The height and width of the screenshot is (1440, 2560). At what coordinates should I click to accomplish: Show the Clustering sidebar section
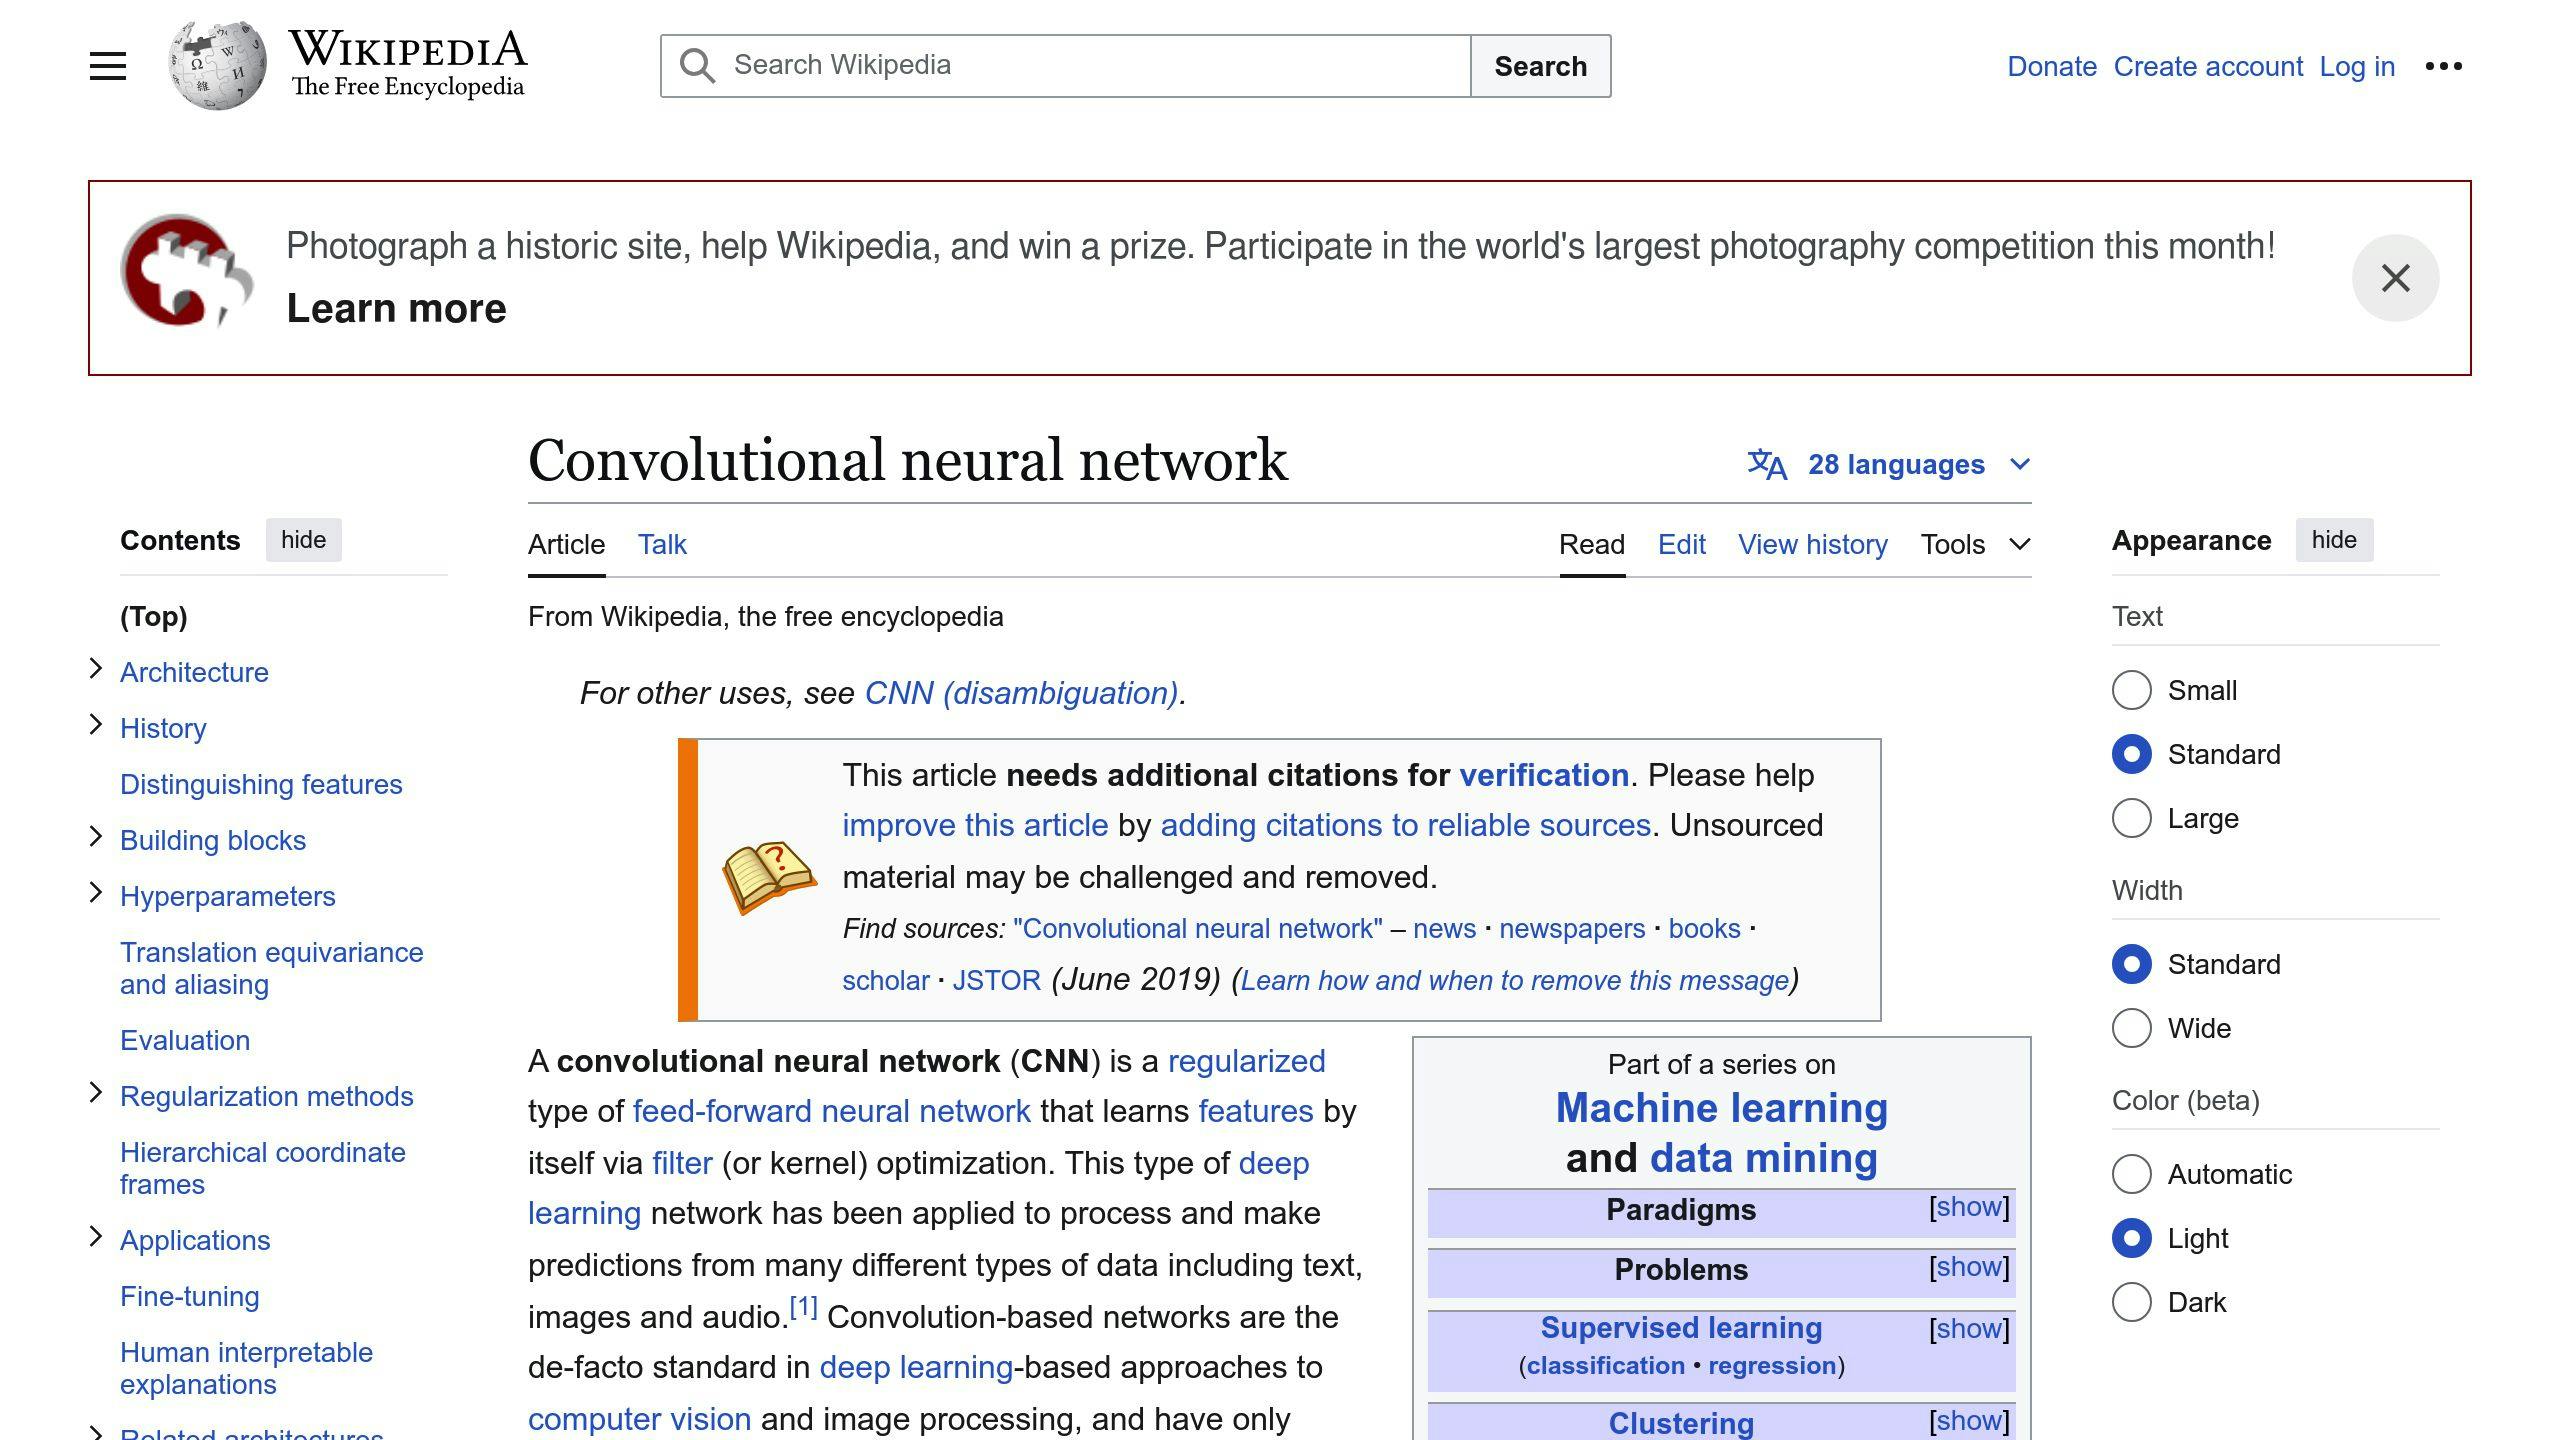pyautogui.click(x=1969, y=1421)
